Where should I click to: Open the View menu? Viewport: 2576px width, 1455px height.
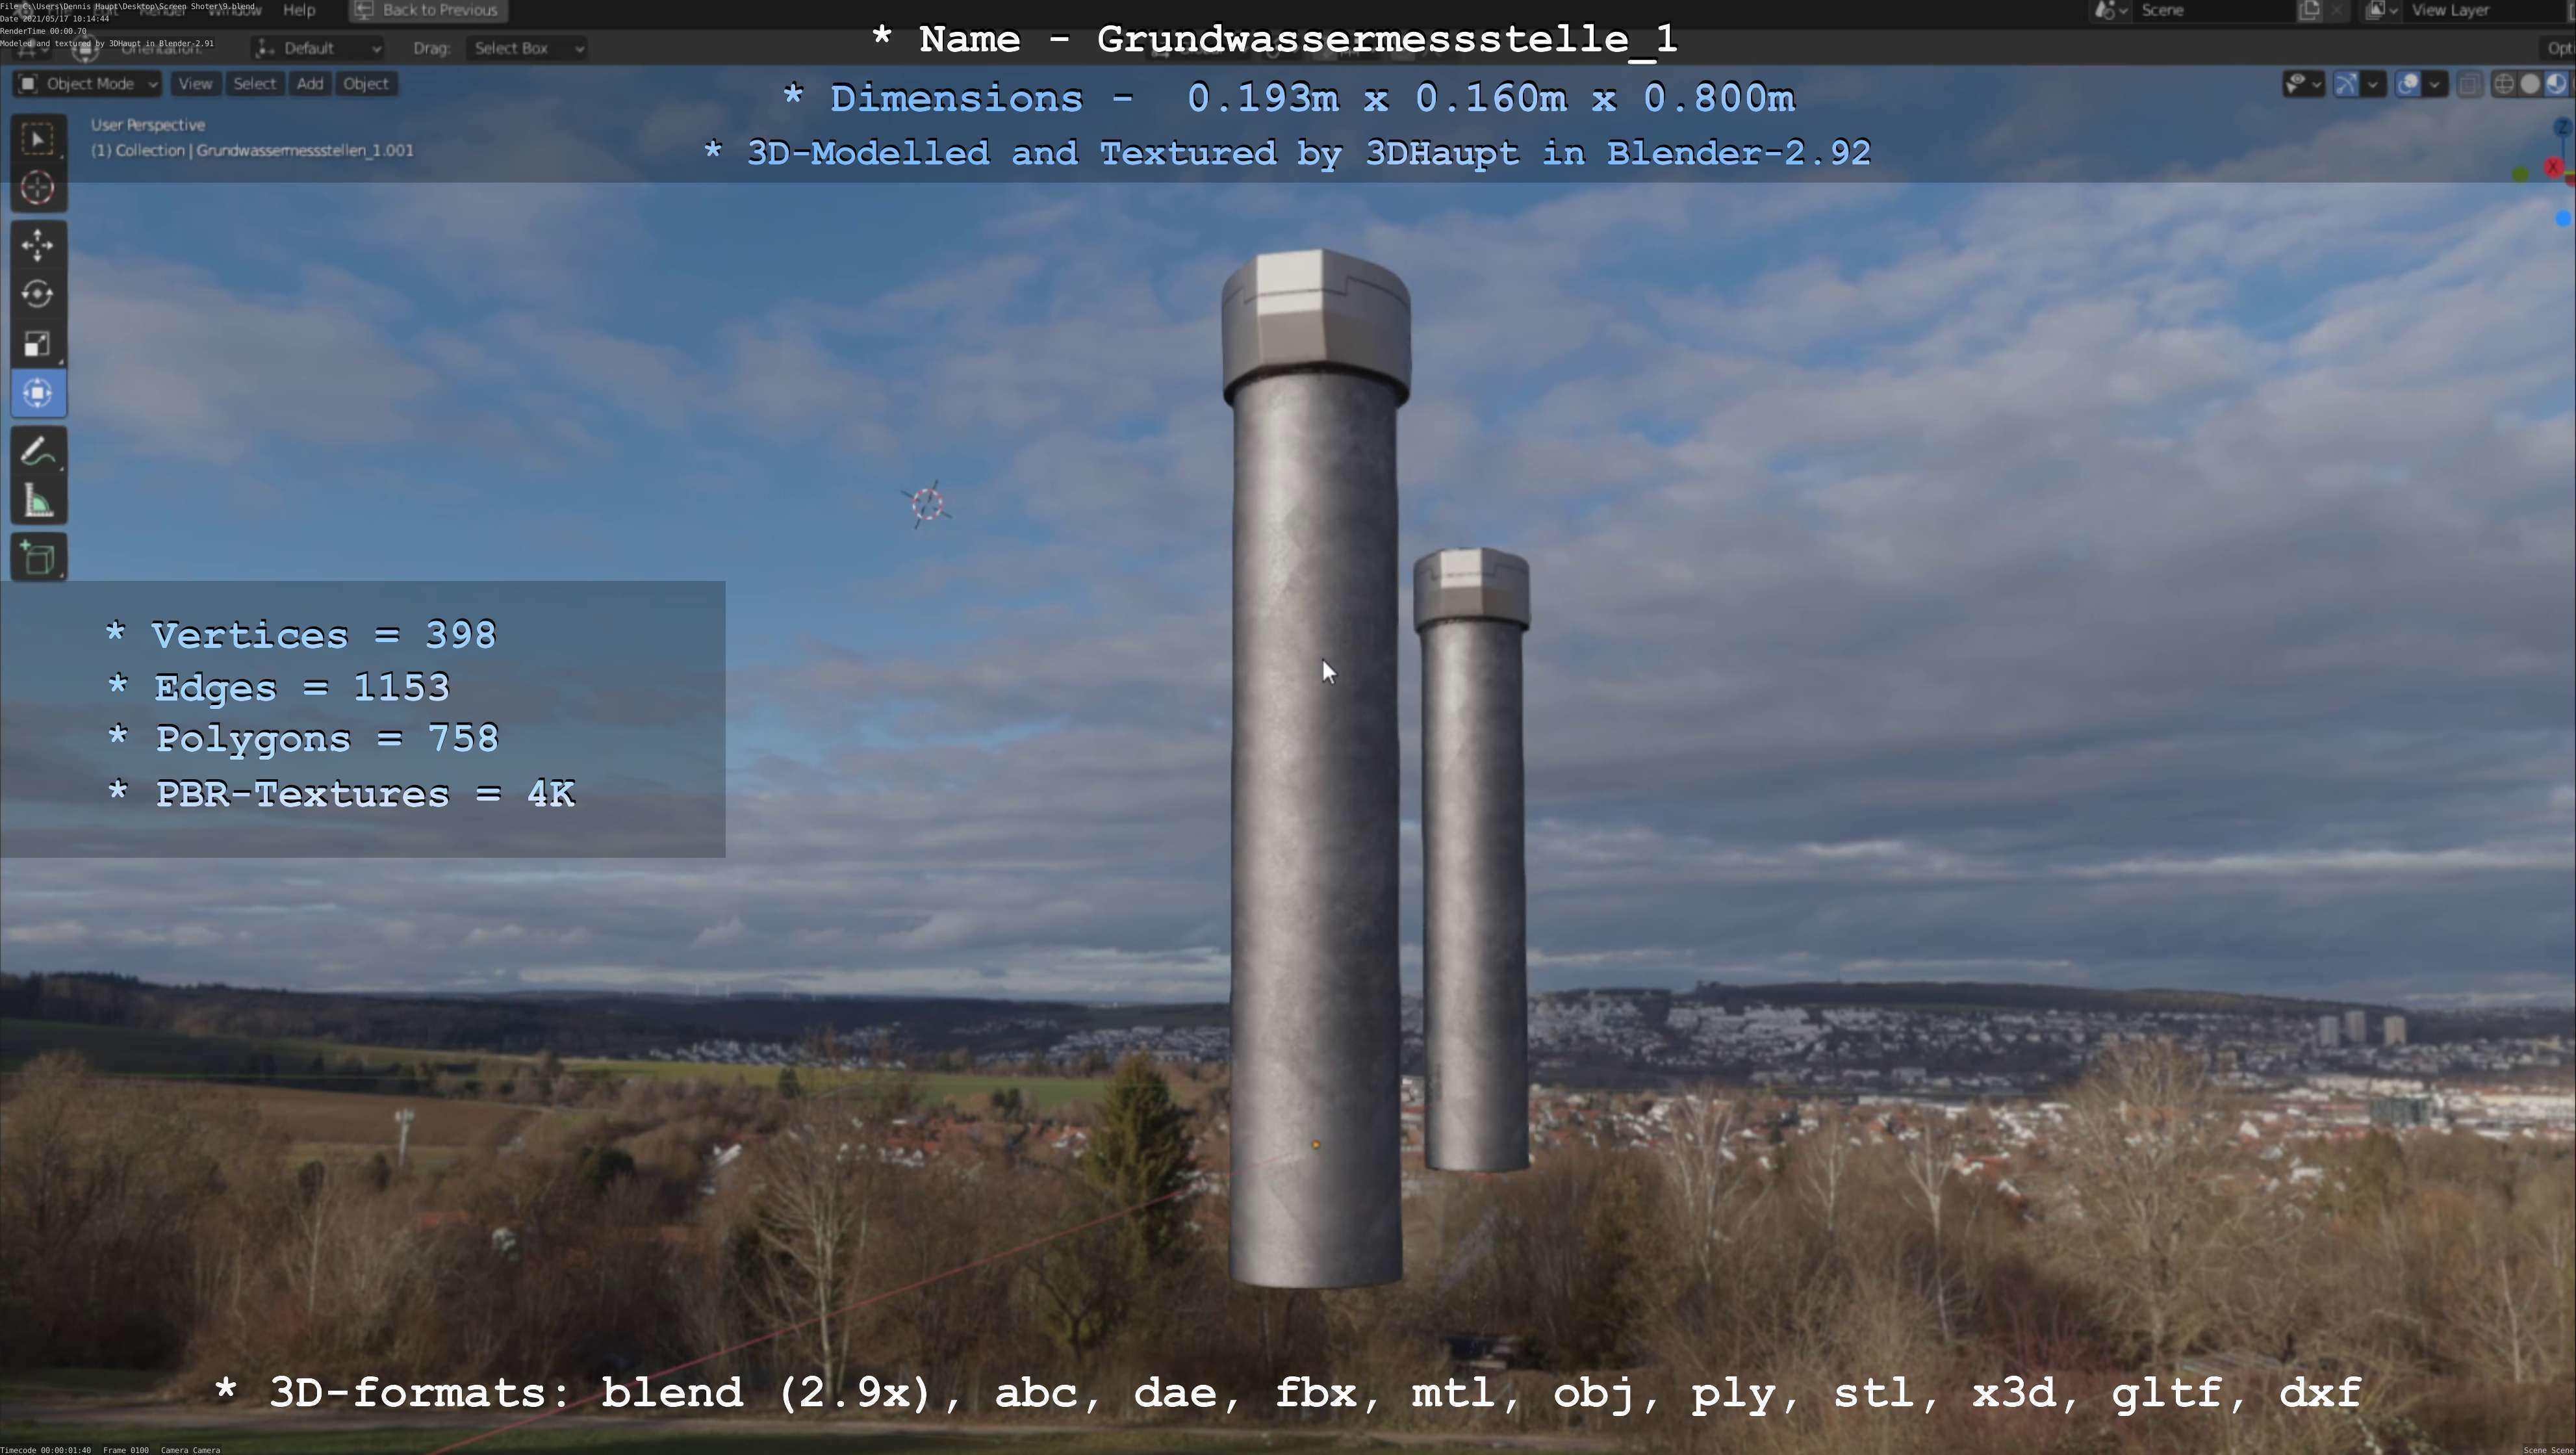[195, 84]
